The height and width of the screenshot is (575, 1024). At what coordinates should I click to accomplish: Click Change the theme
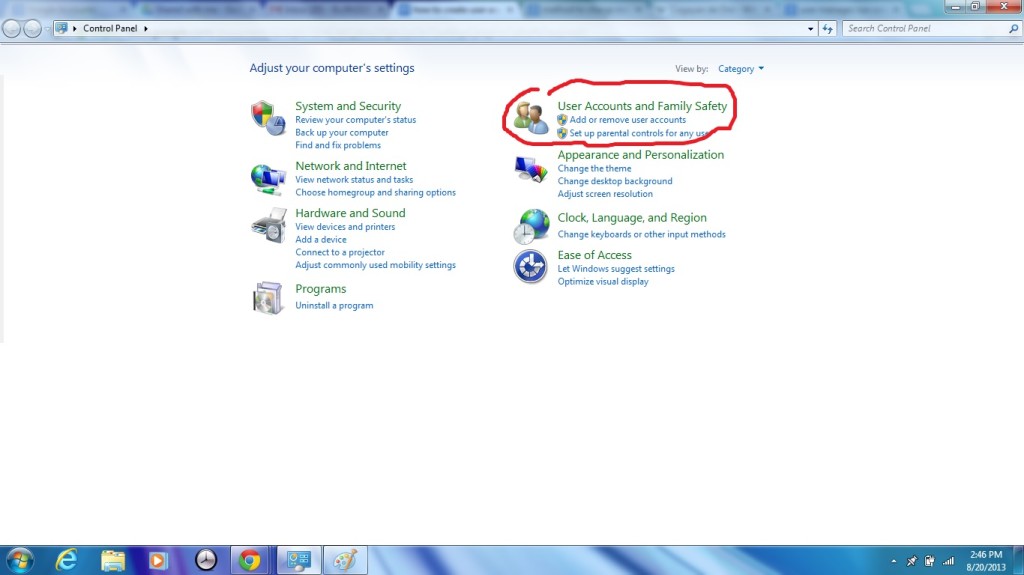[594, 169]
